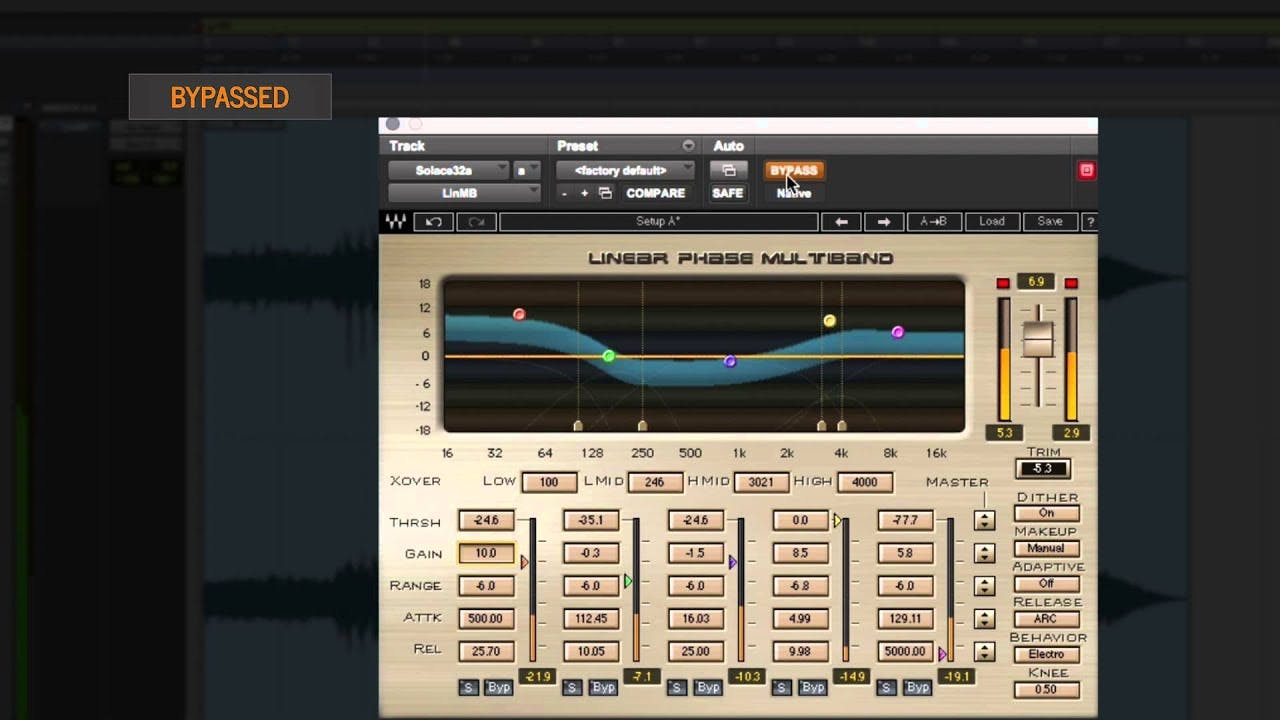Click the Low band Gain value field
The height and width of the screenshot is (720, 1280).
pyautogui.click(x=486, y=553)
